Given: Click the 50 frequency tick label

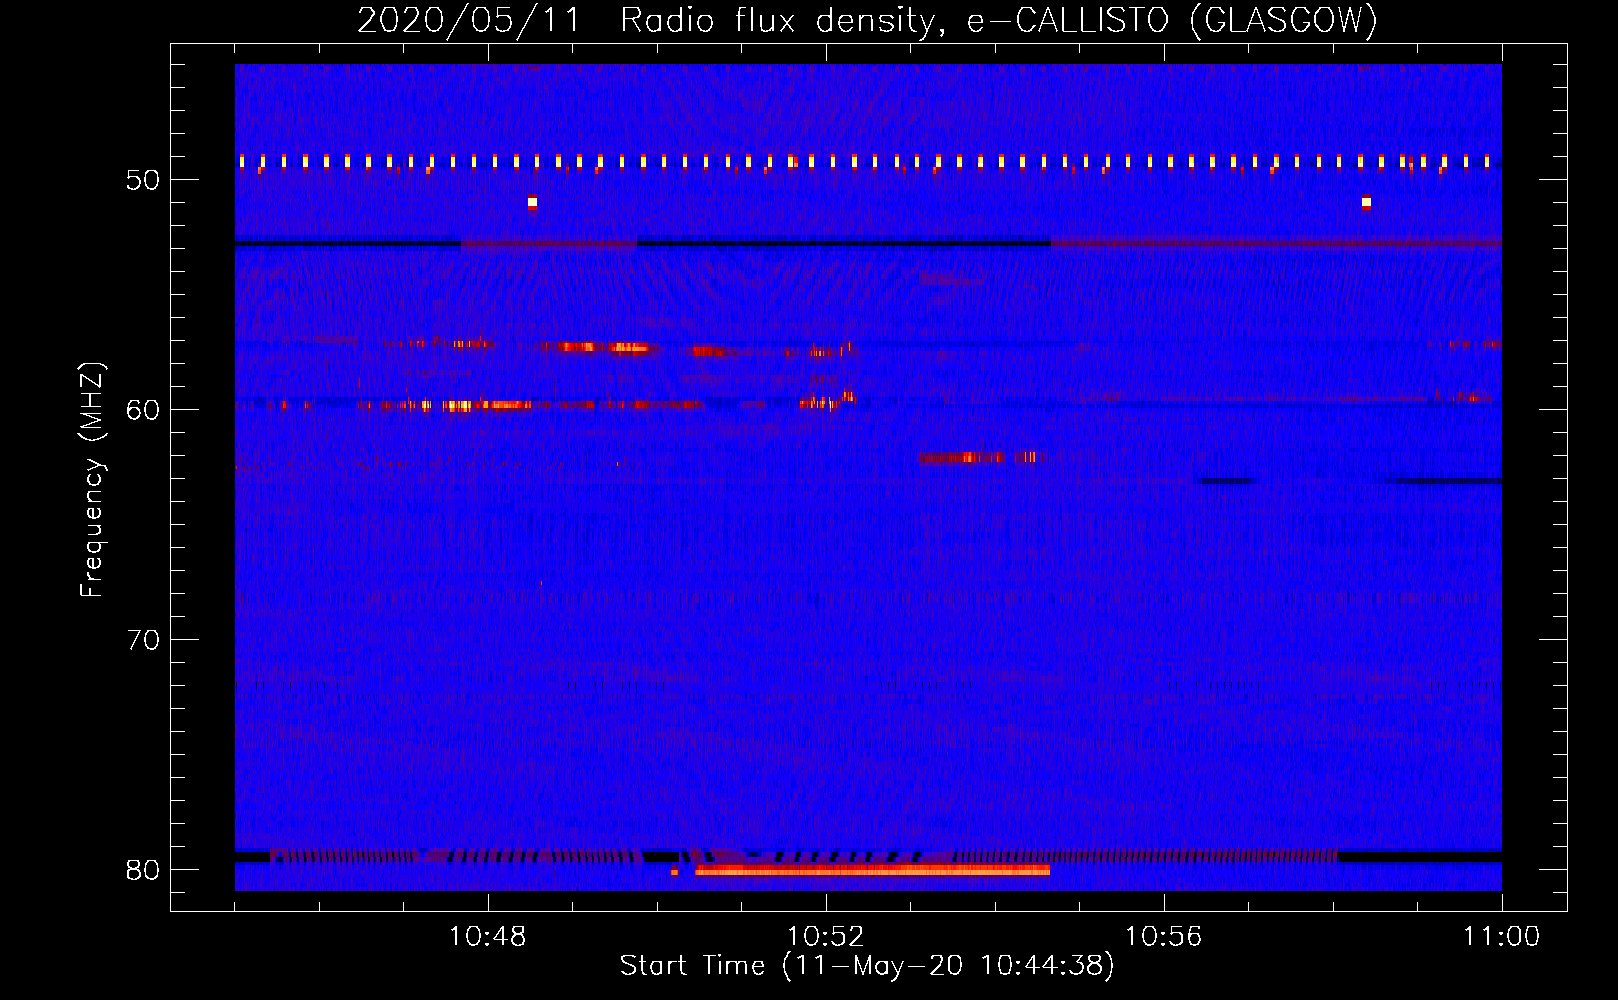Looking at the screenshot, I should coord(143,180).
